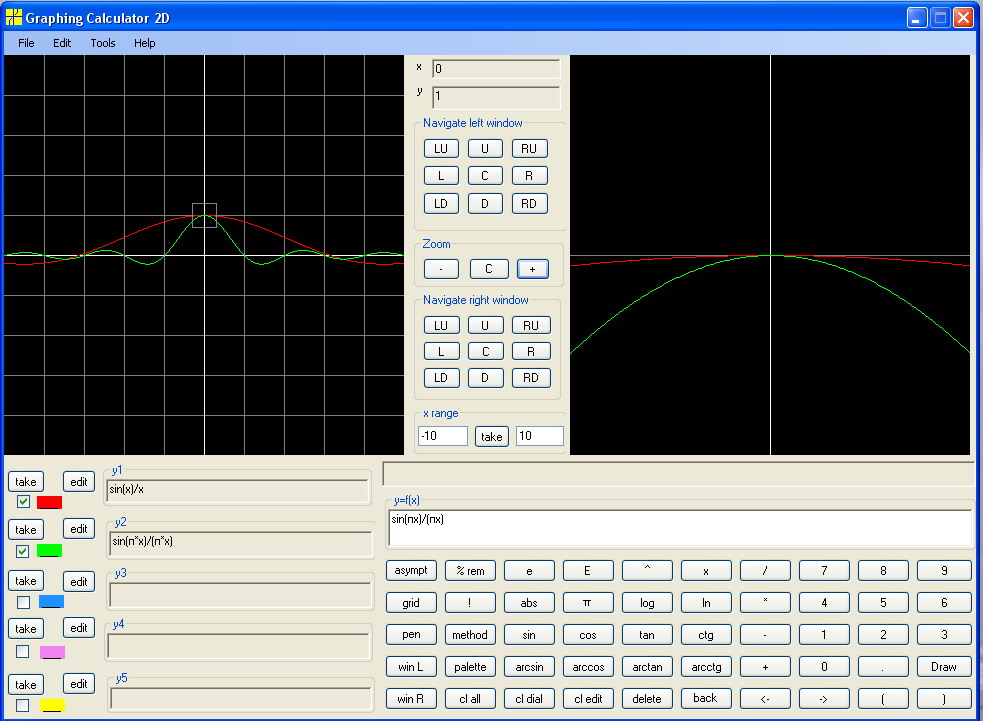Click RU in Navigate left window
983x721 pixels.
click(x=530, y=149)
